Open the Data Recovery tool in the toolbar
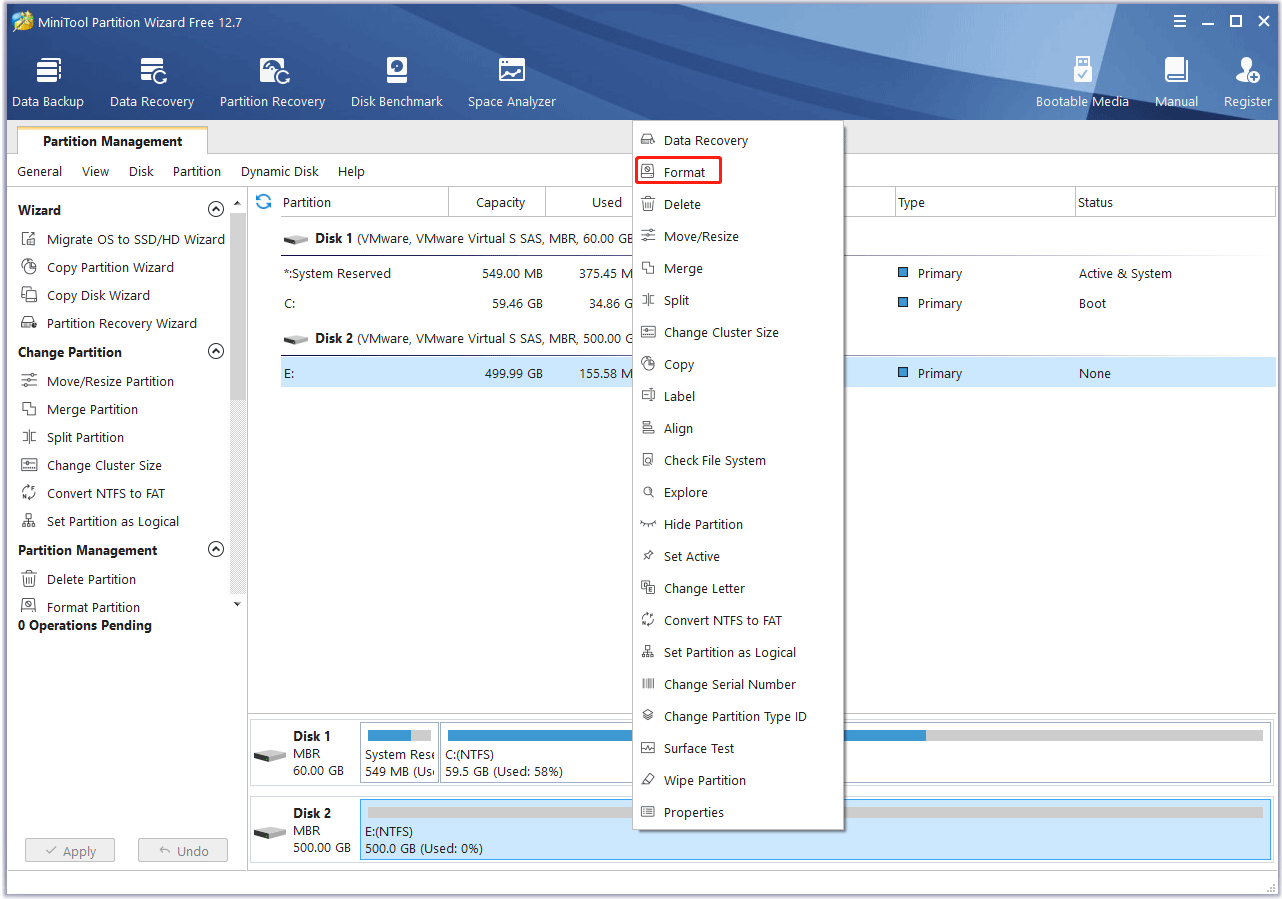The image size is (1282, 899). click(152, 82)
